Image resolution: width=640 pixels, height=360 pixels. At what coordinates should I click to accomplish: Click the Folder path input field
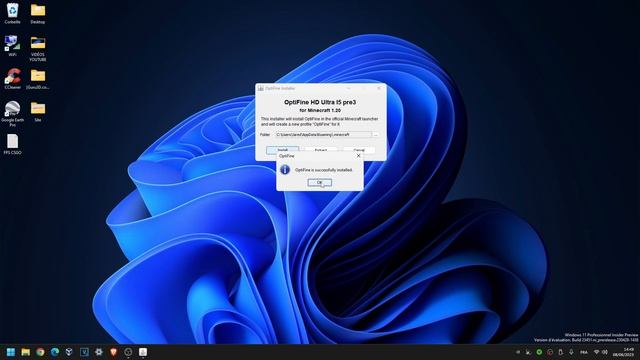pyautogui.click(x=323, y=134)
